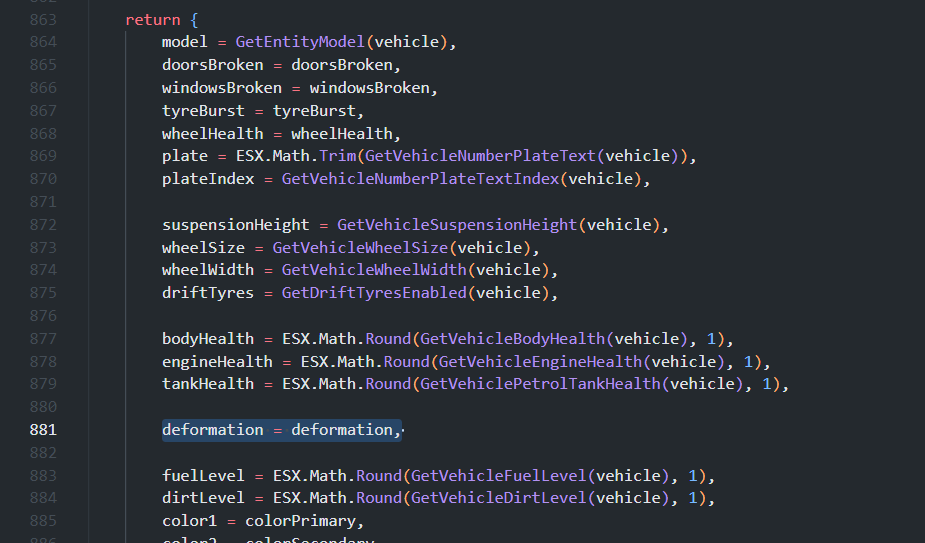Click the GetDriftTyresEnabled function call
The image size is (925, 543).
[374, 293]
